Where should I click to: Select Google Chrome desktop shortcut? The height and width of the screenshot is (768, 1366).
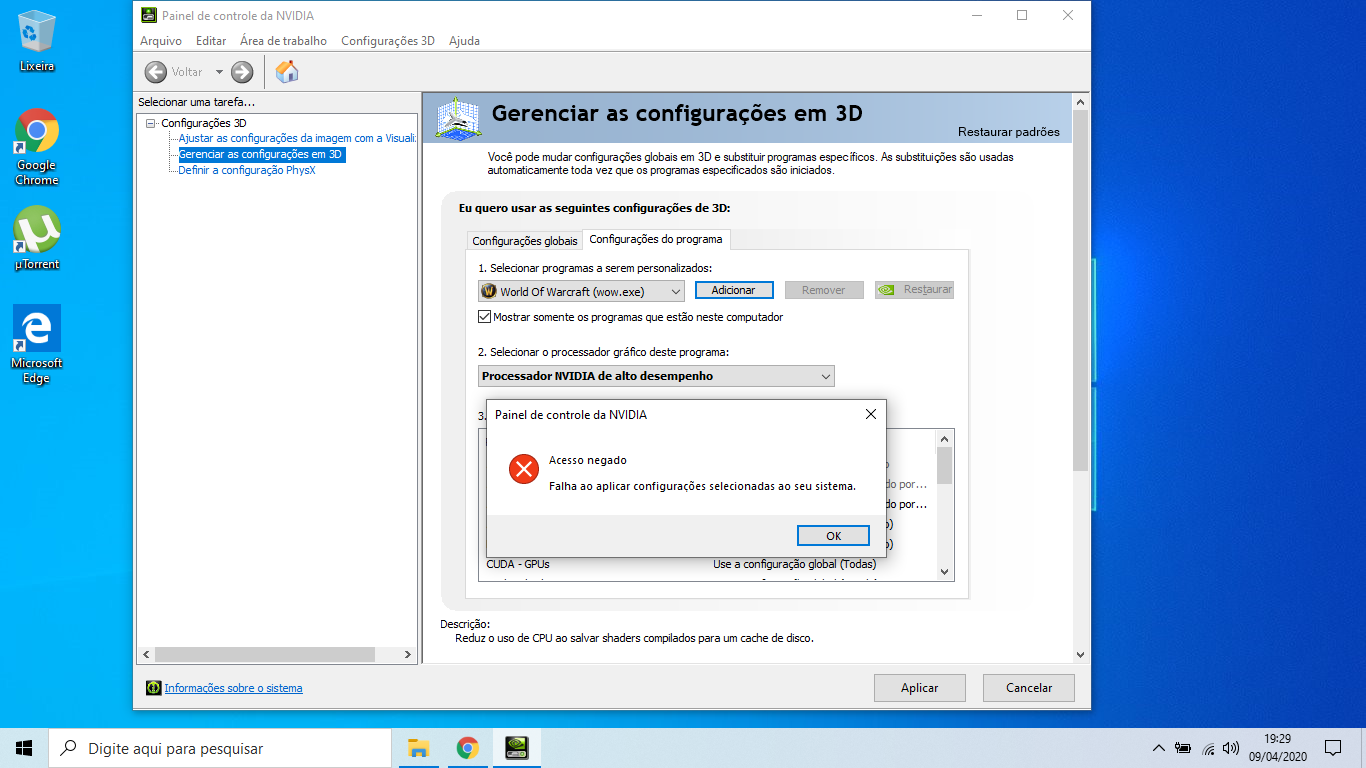click(37, 147)
